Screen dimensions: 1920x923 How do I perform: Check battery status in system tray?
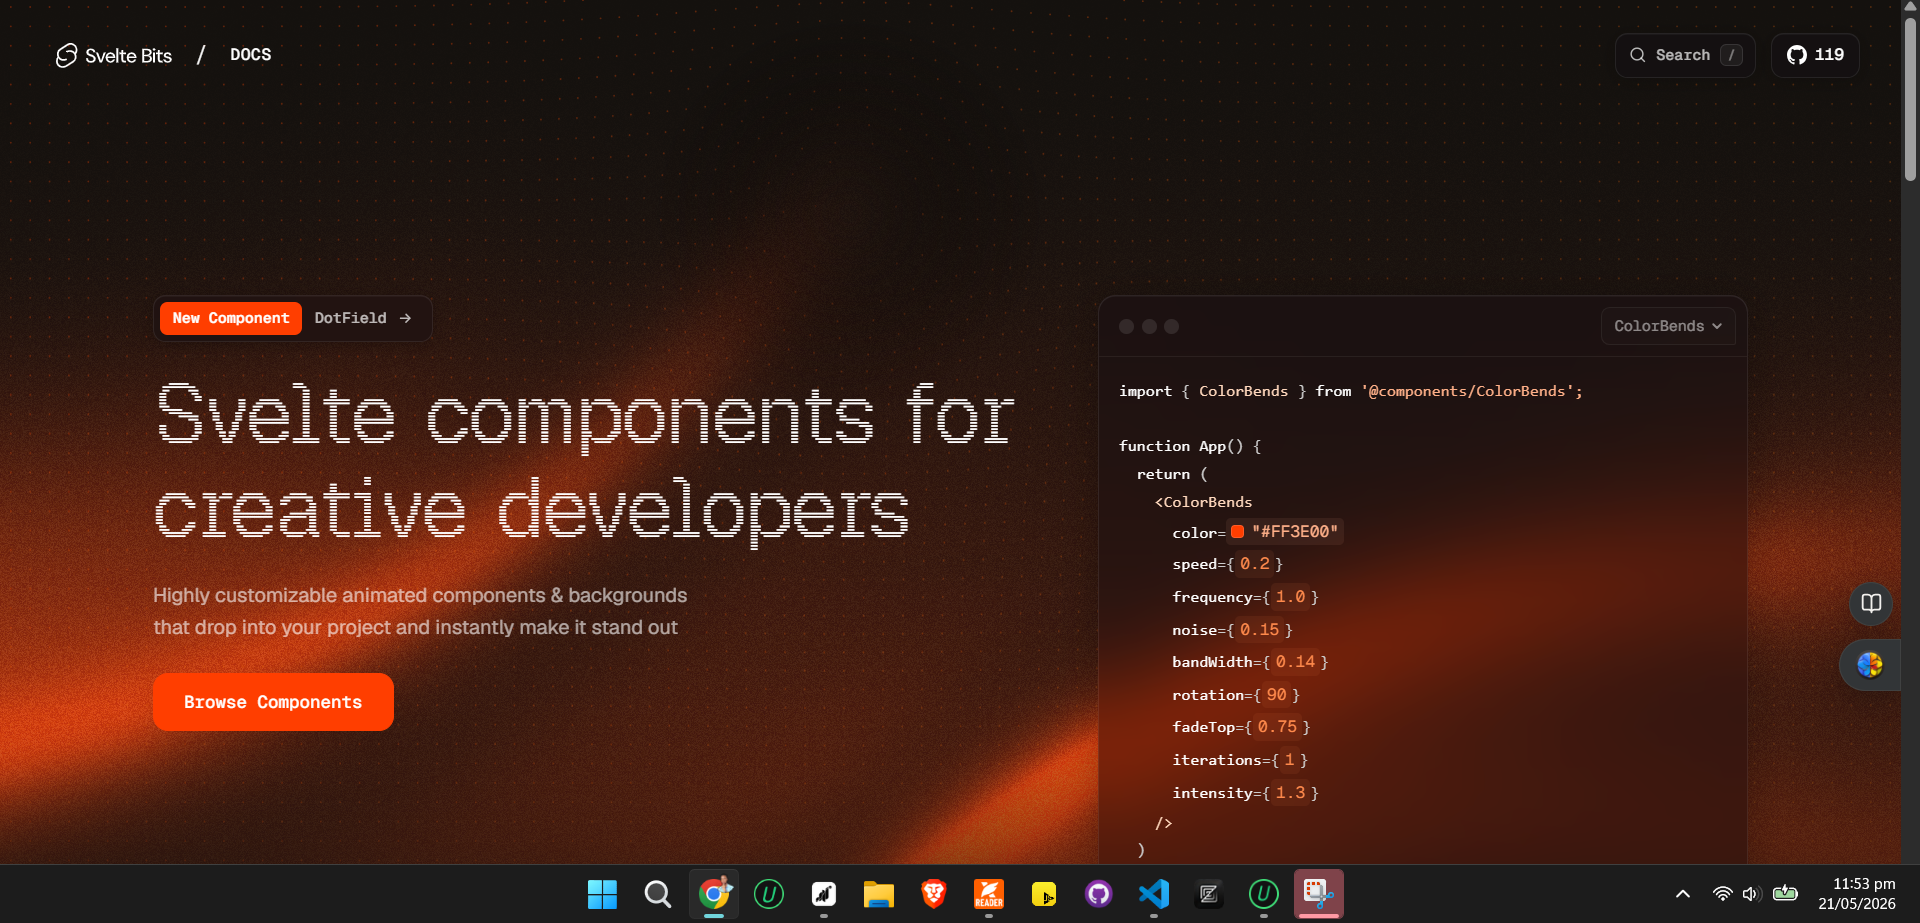coord(1785,894)
